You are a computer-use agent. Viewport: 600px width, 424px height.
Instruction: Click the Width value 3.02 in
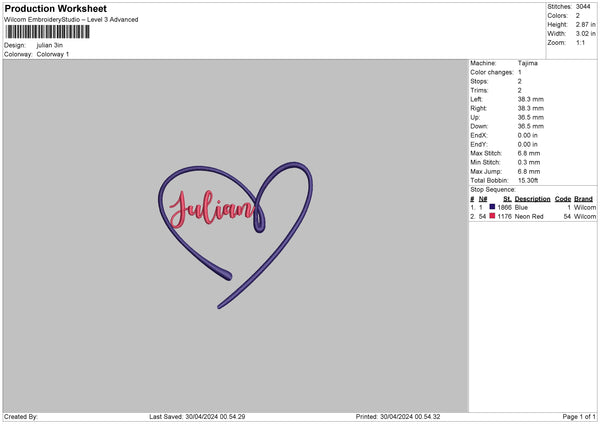coord(585,34)
